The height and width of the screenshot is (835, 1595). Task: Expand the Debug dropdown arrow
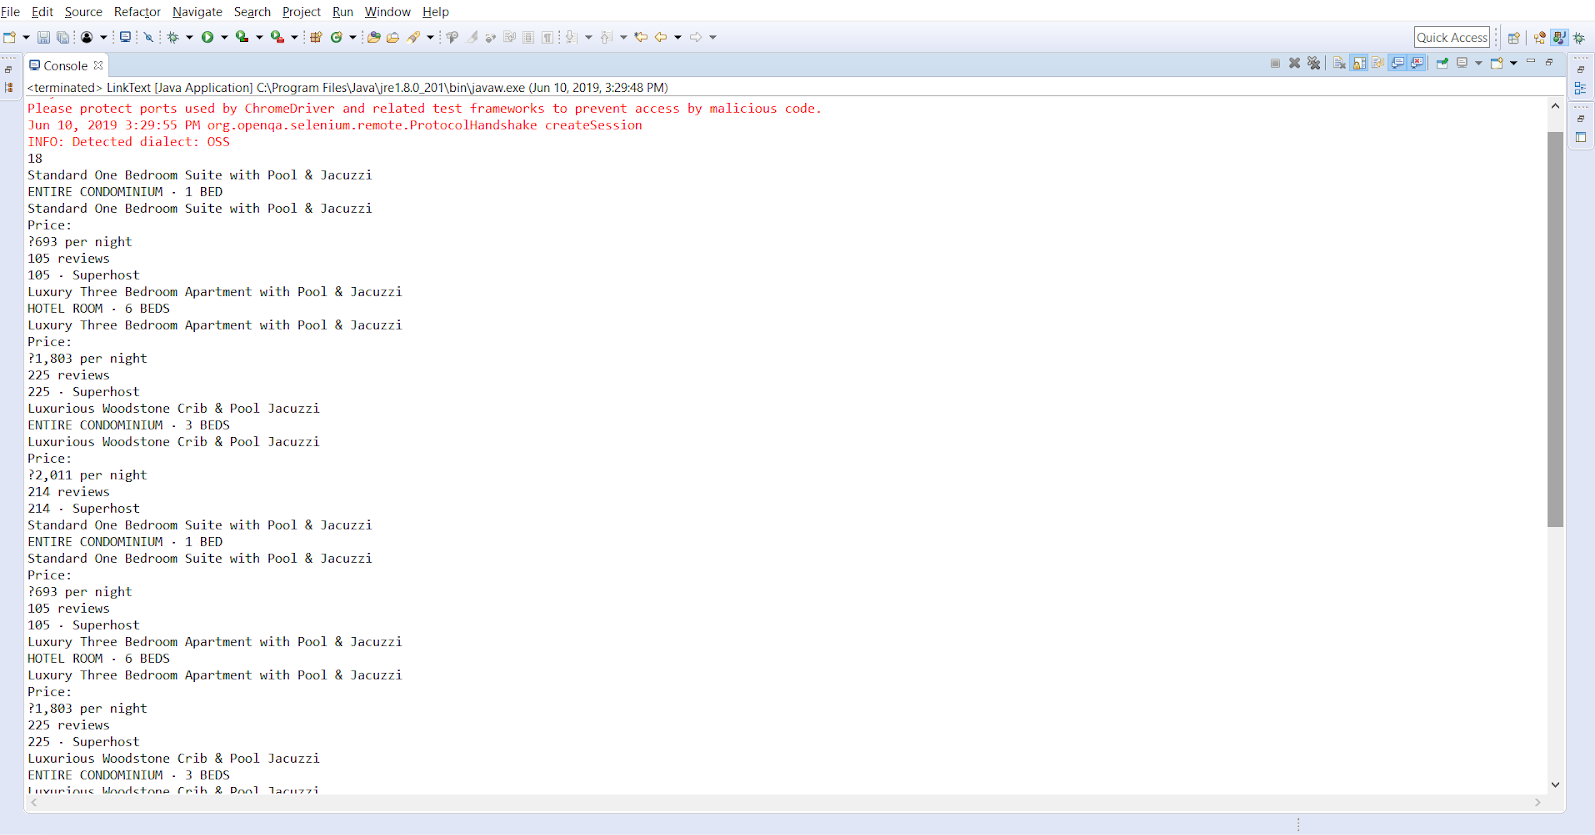point(189,37)
